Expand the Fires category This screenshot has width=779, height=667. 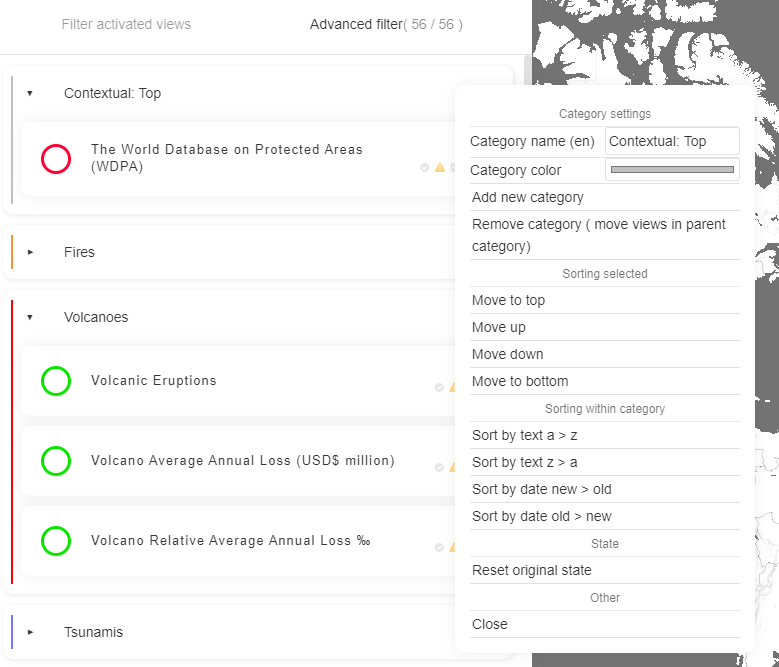tap(30, 252)
